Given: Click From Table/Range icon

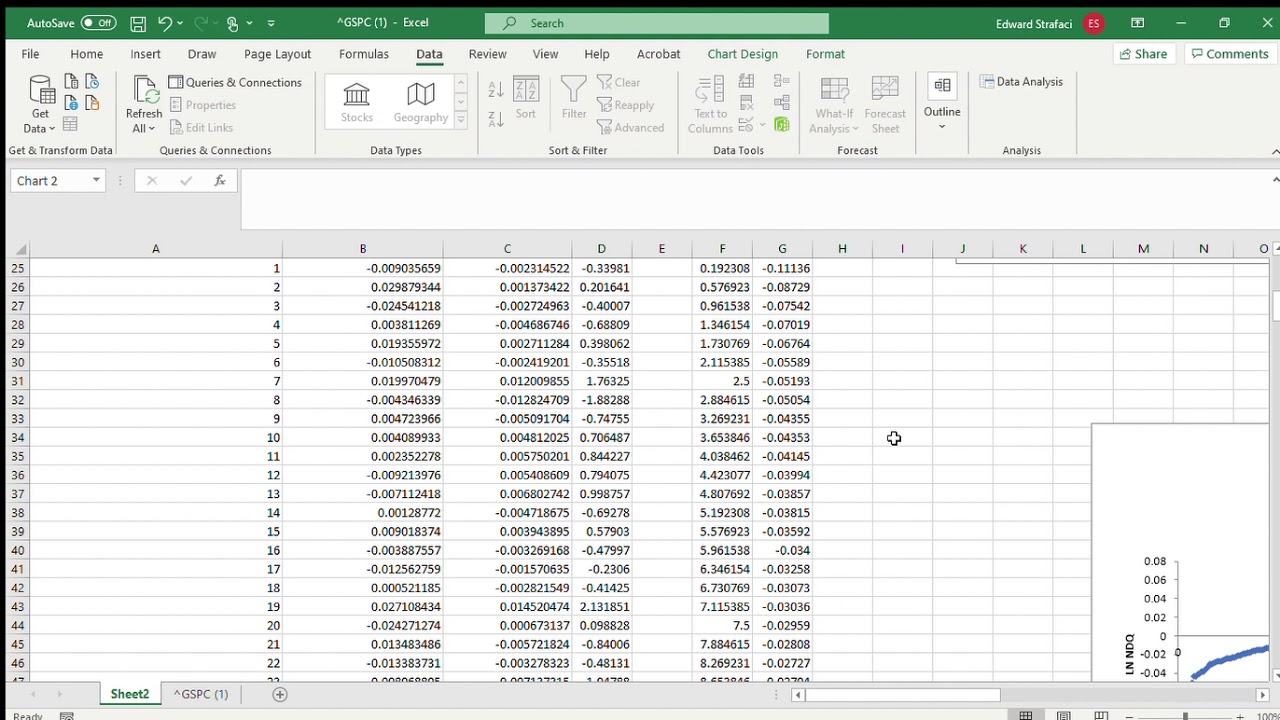Looking at the screenshot, I should click(70, 124).
